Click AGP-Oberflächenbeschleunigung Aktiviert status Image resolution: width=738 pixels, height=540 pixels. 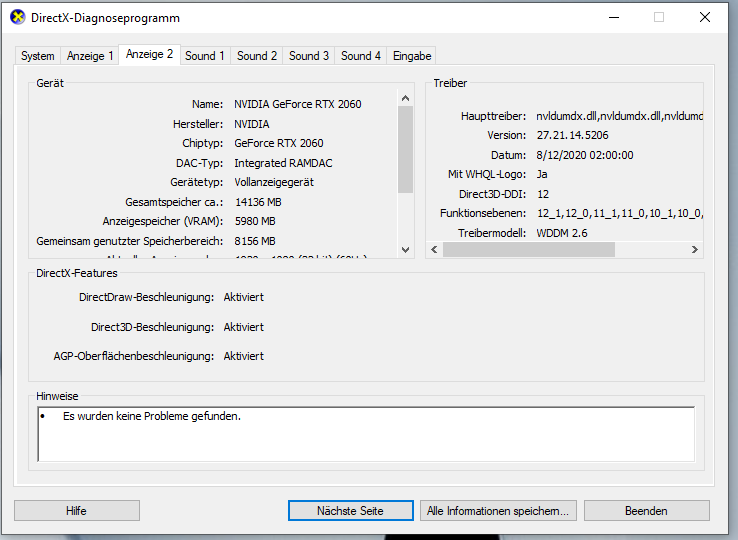point(244,356)
